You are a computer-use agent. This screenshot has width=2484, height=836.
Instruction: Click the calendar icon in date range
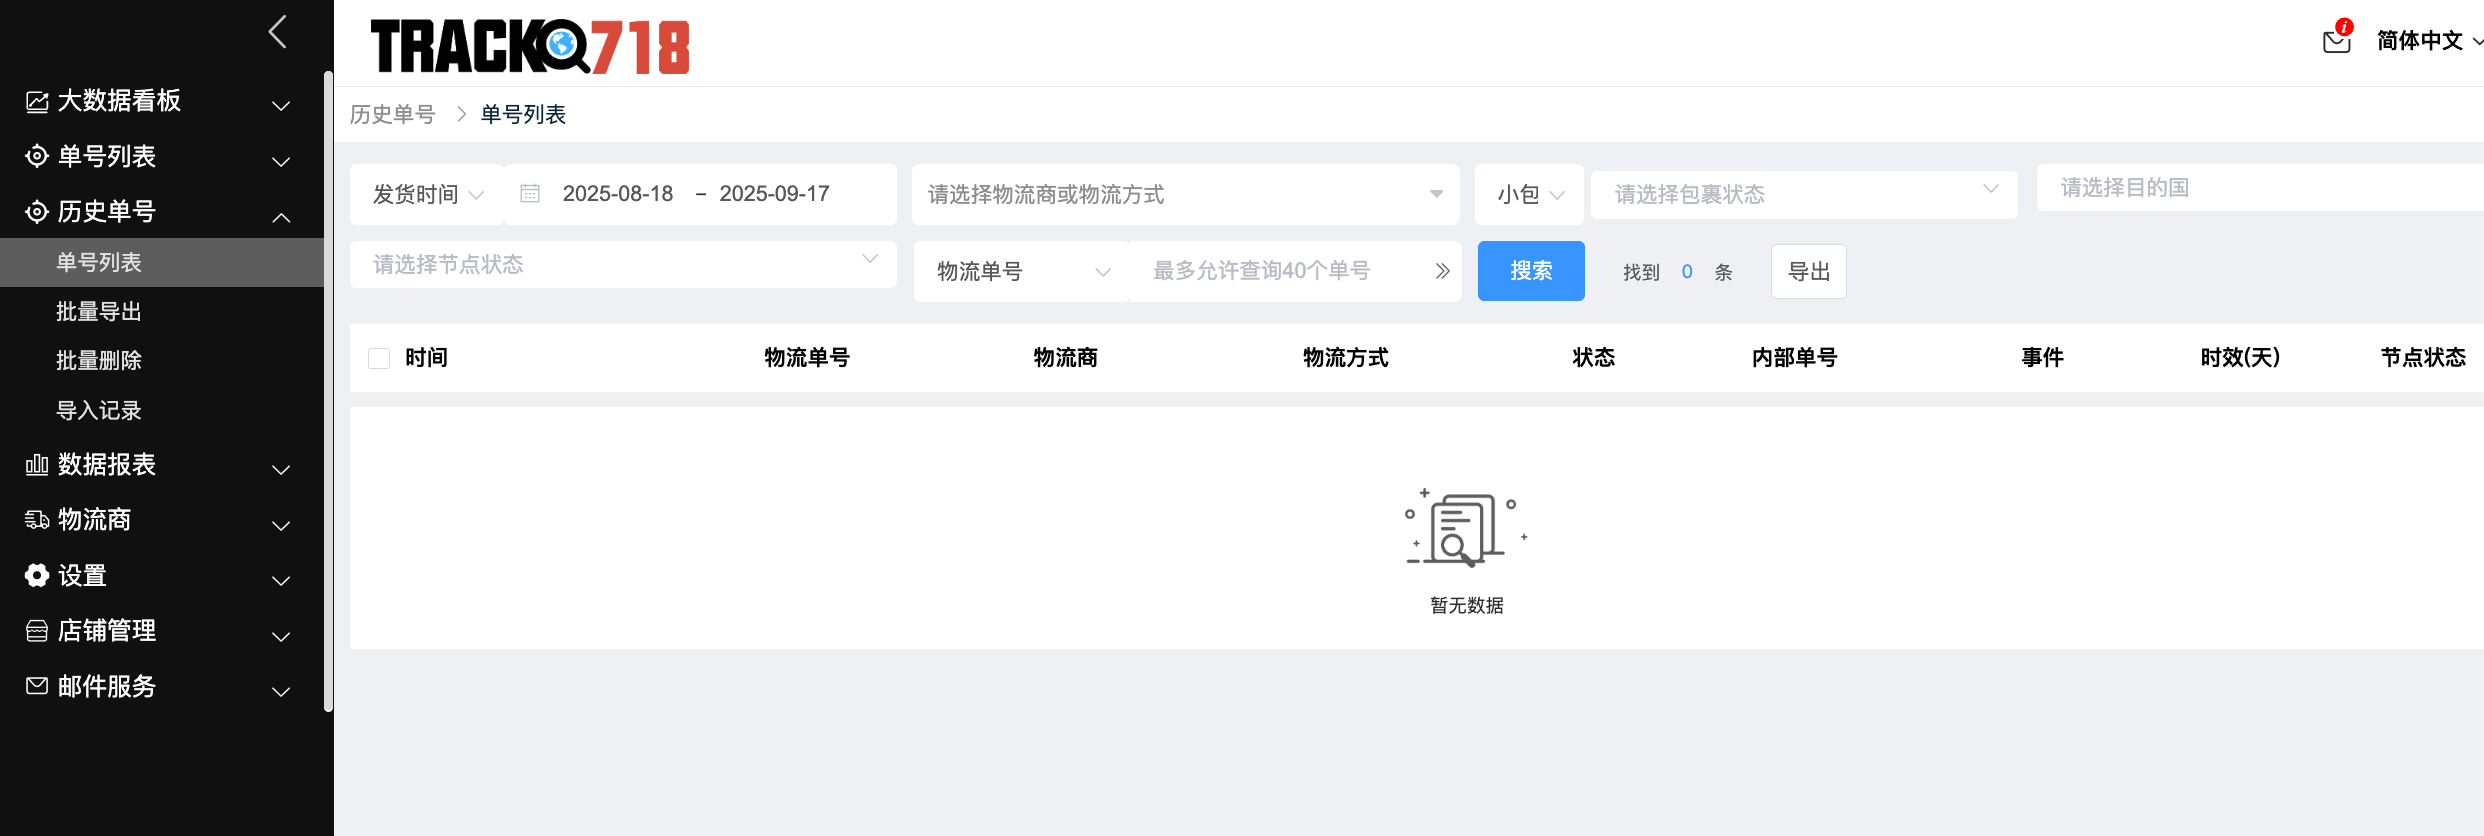(x=530, y=193)
